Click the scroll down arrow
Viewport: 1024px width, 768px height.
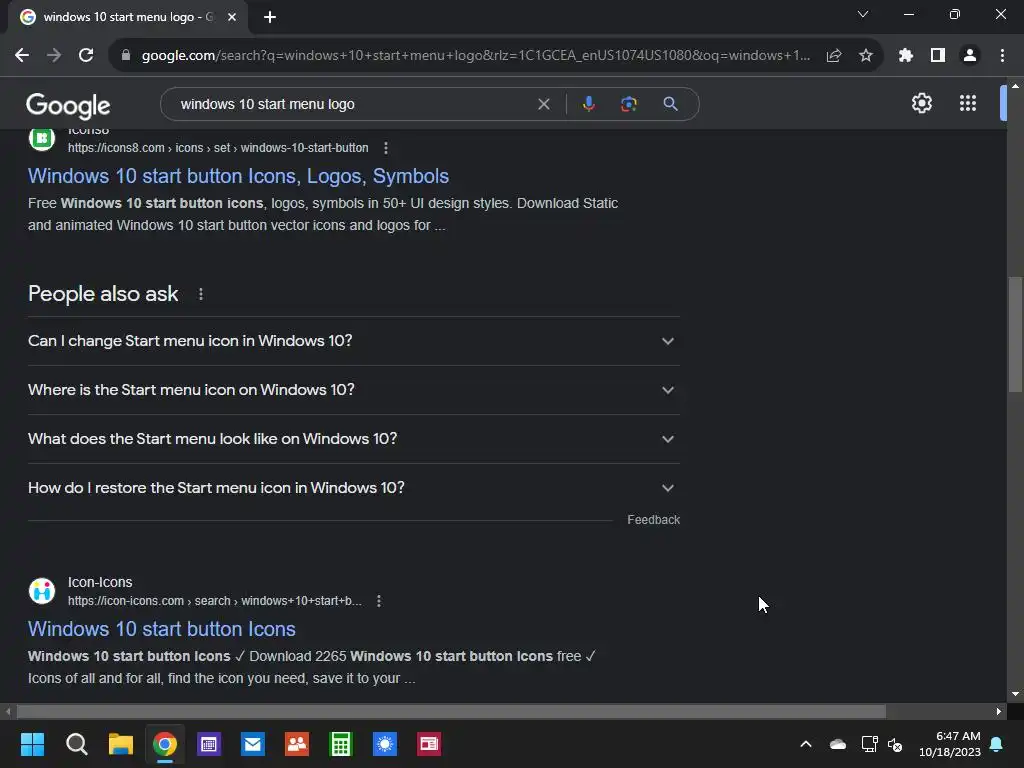tap(1015, 694)
